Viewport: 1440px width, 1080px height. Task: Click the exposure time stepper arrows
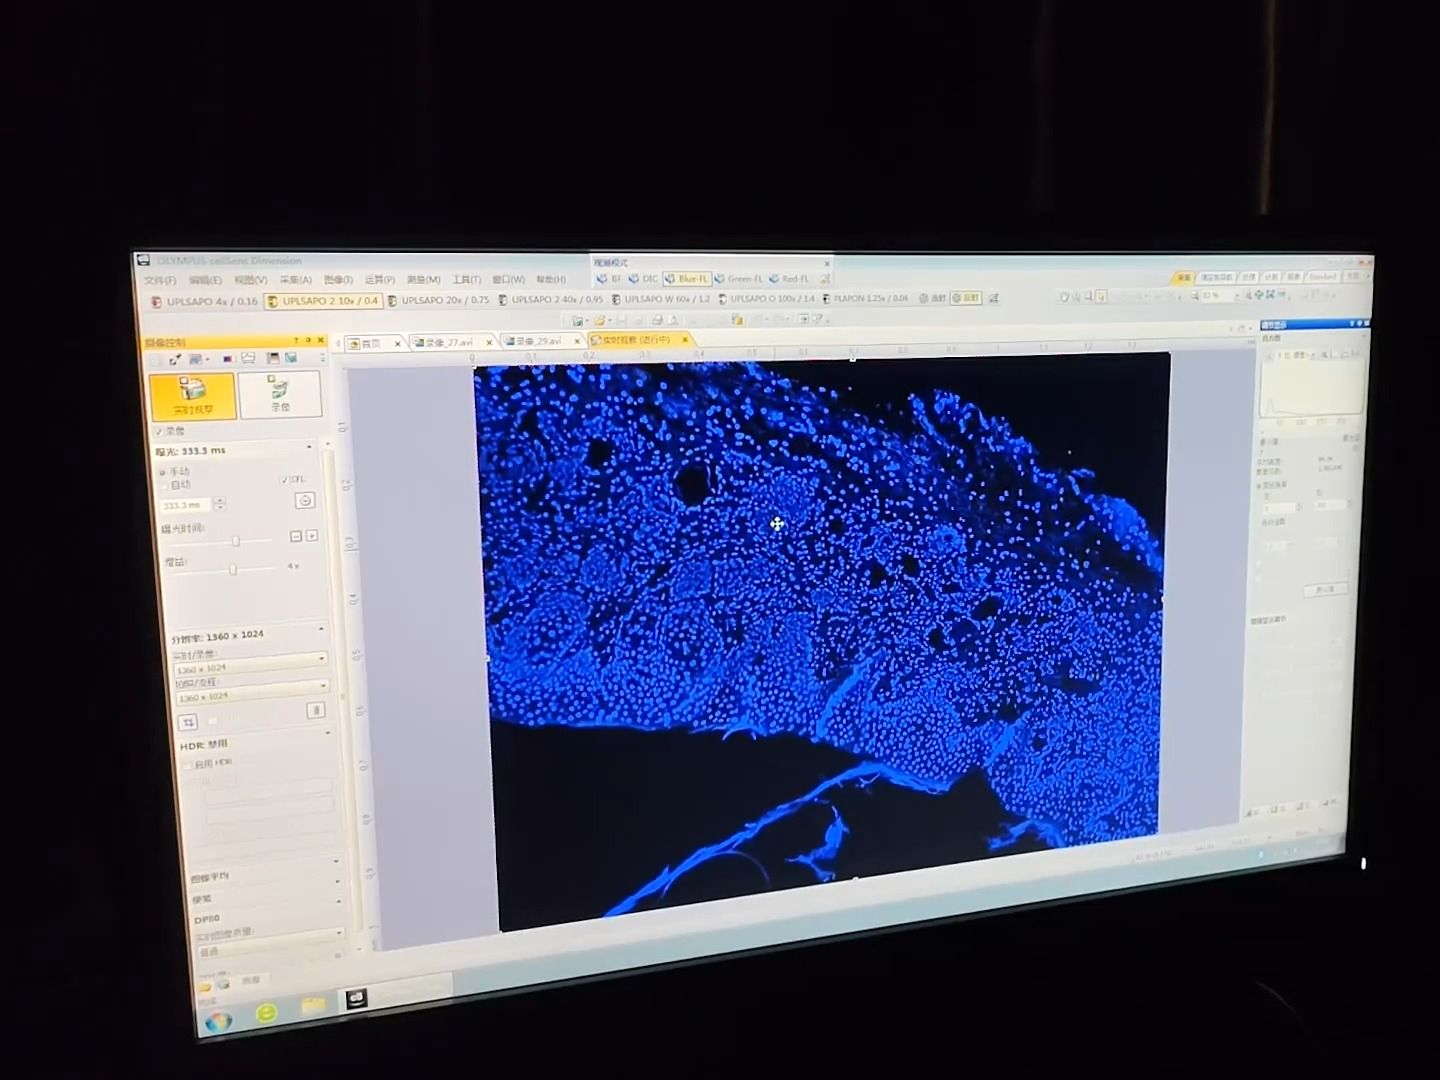[220, 504]
